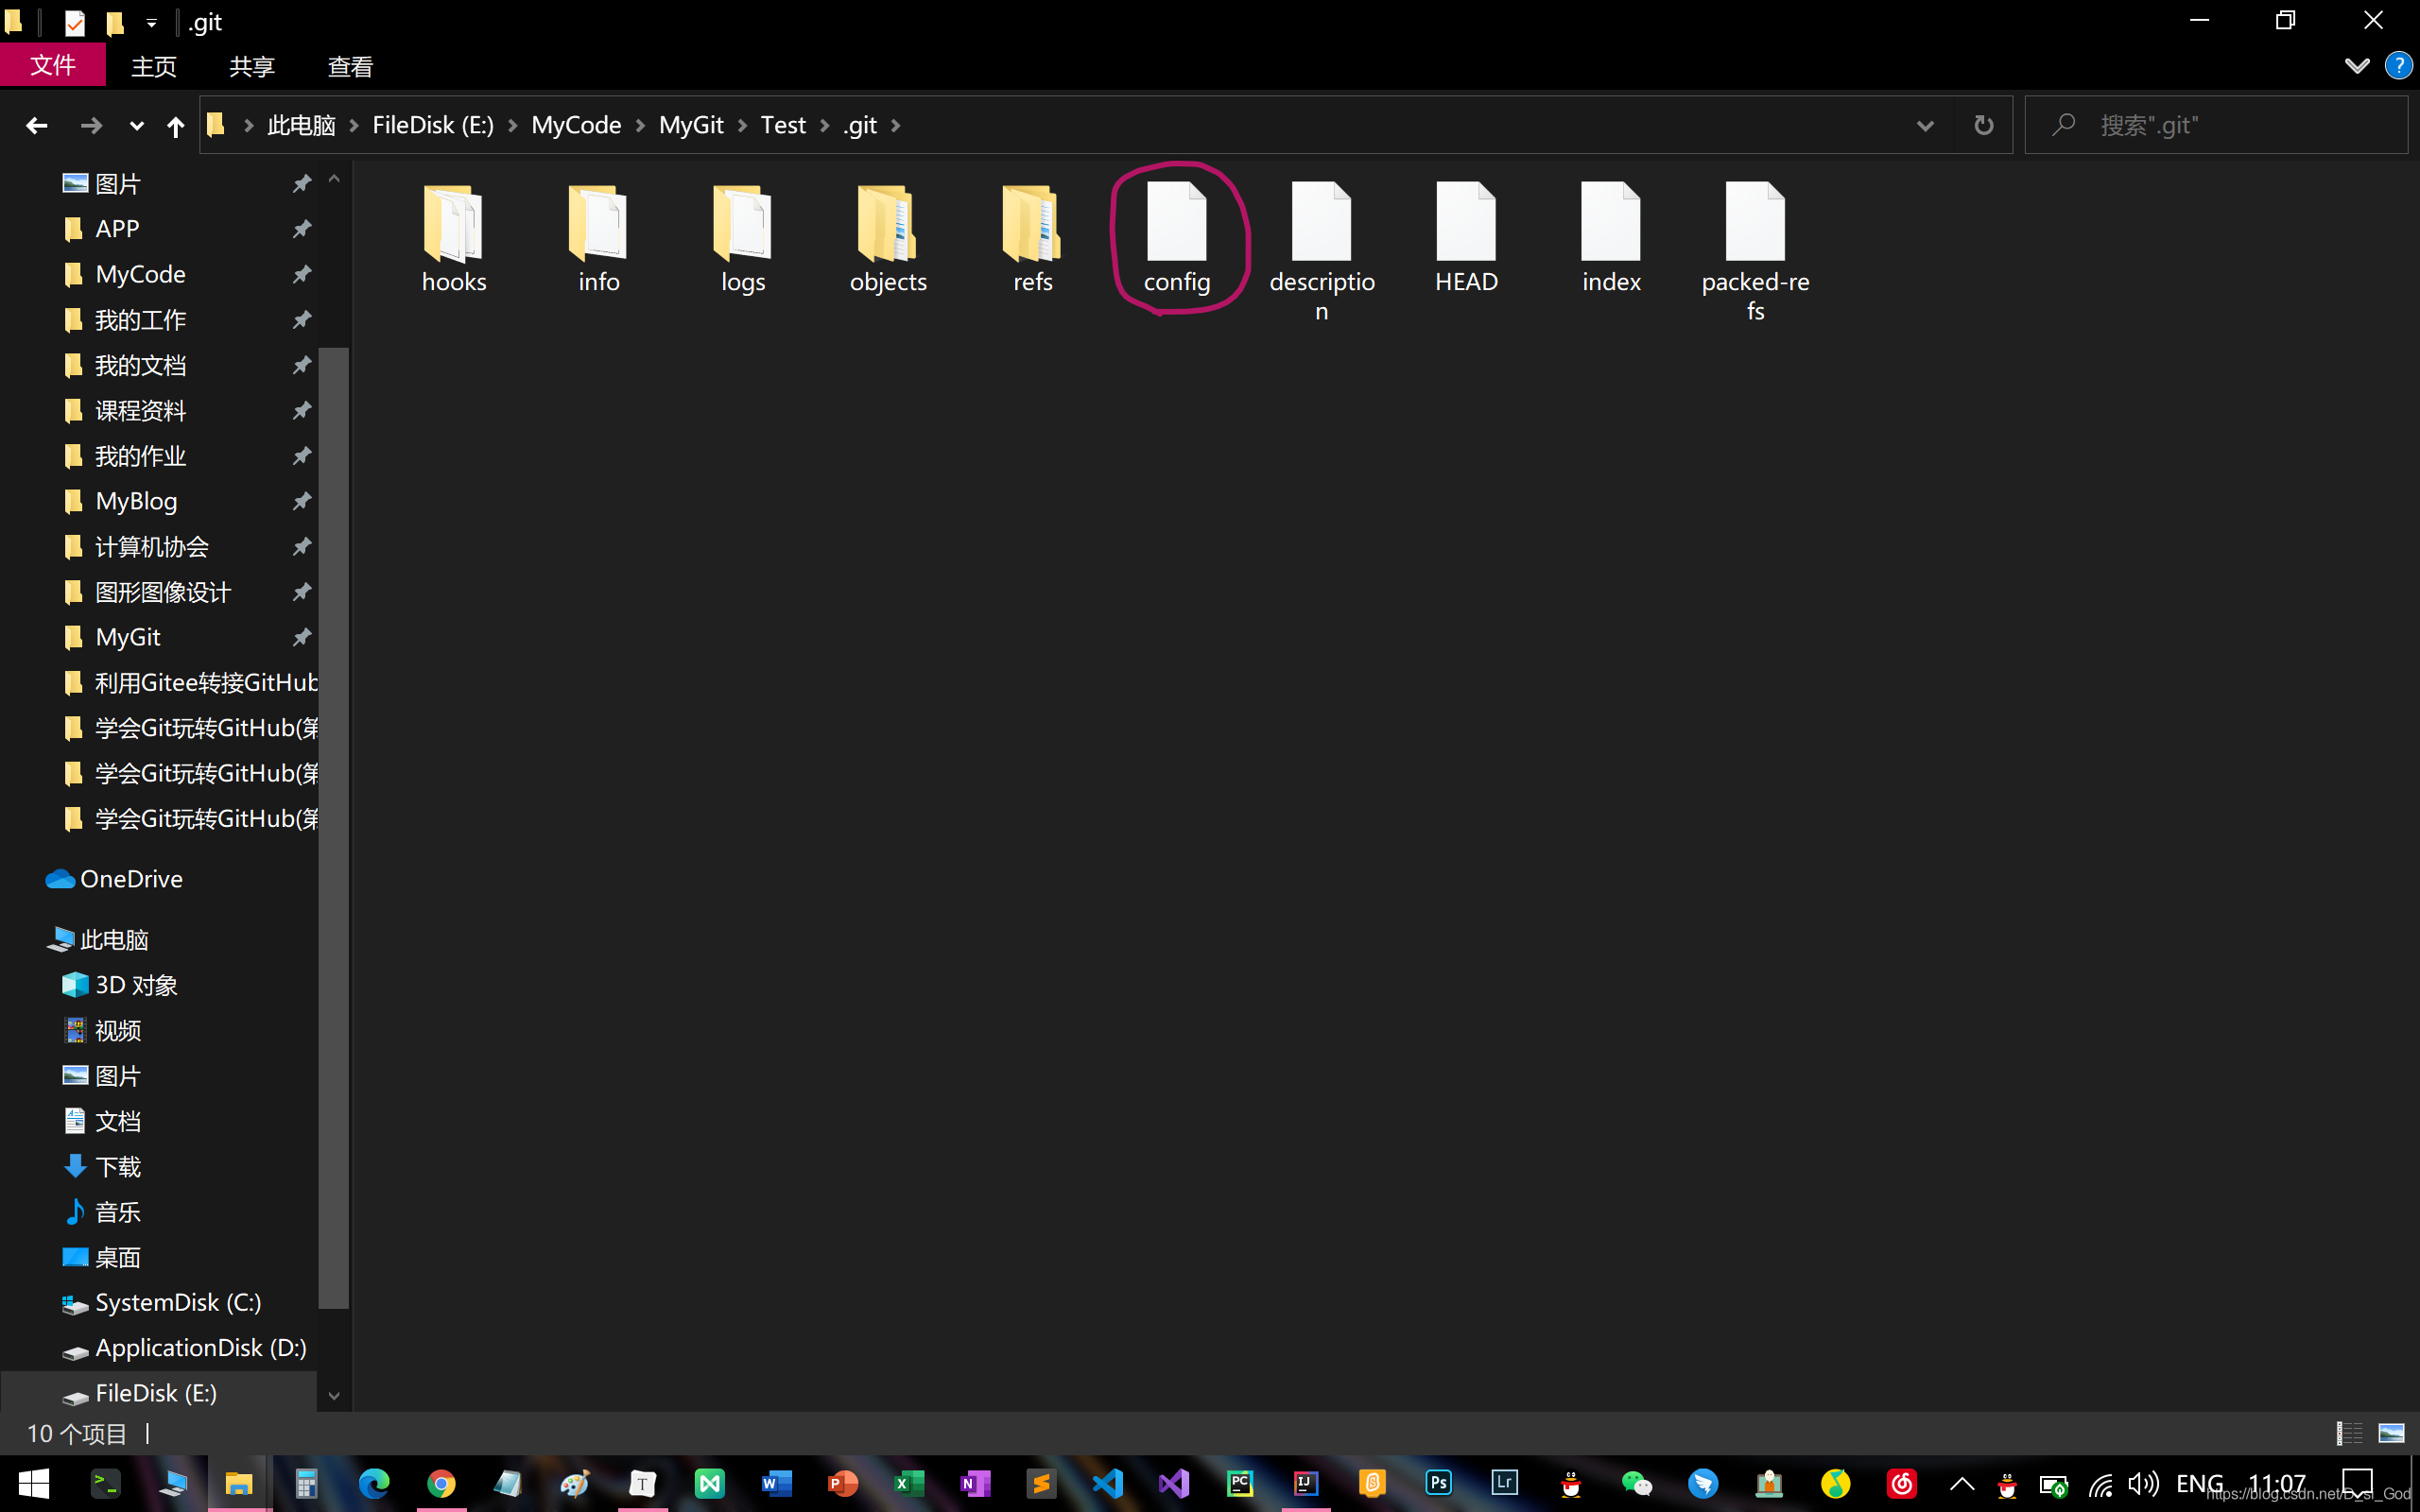Click the refresh button in address bar
Viewport: 2420px width, 1512px height.
pyautogui.click(x=1983, y=125)
